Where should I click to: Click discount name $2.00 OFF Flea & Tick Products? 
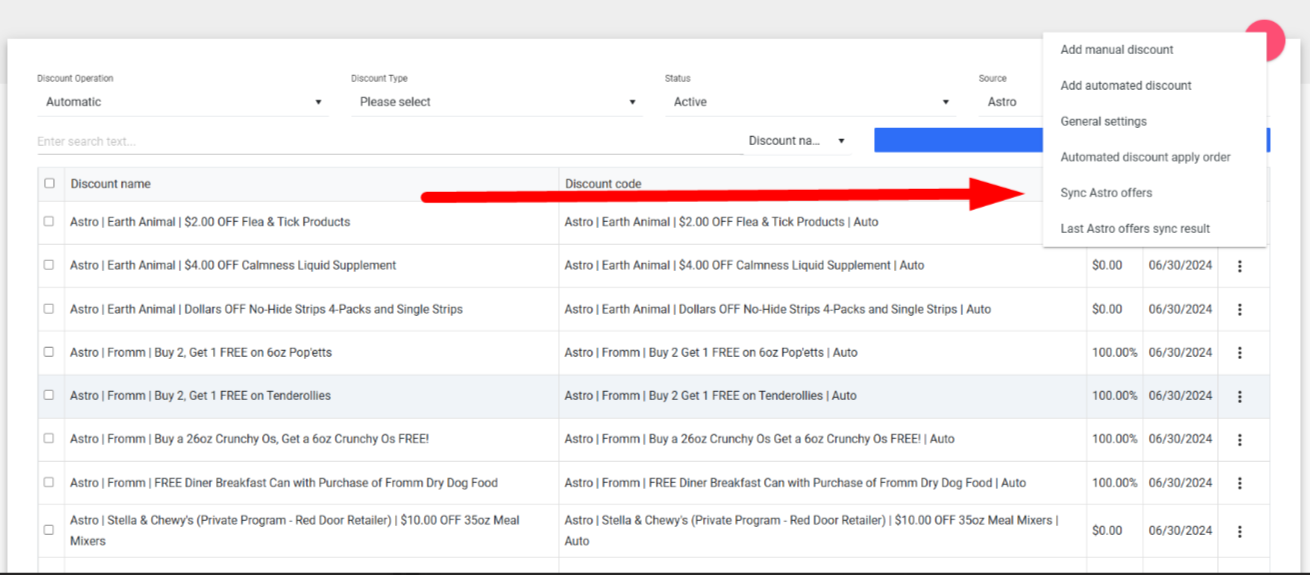210,222
